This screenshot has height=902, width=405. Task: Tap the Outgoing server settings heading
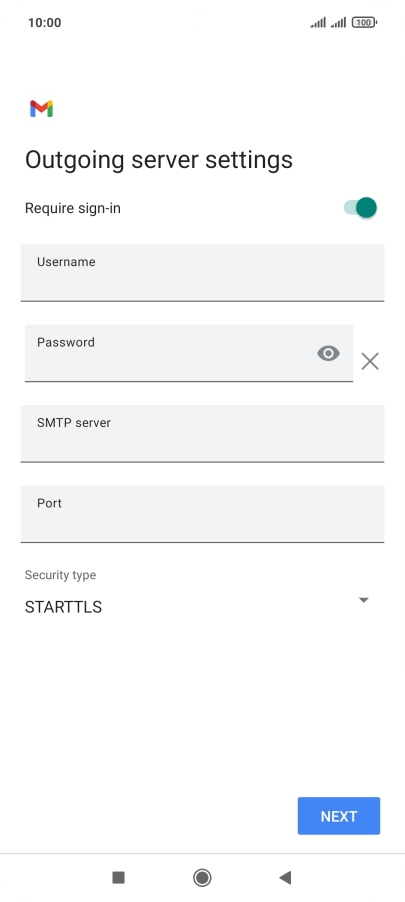click(x=159, y=160)
